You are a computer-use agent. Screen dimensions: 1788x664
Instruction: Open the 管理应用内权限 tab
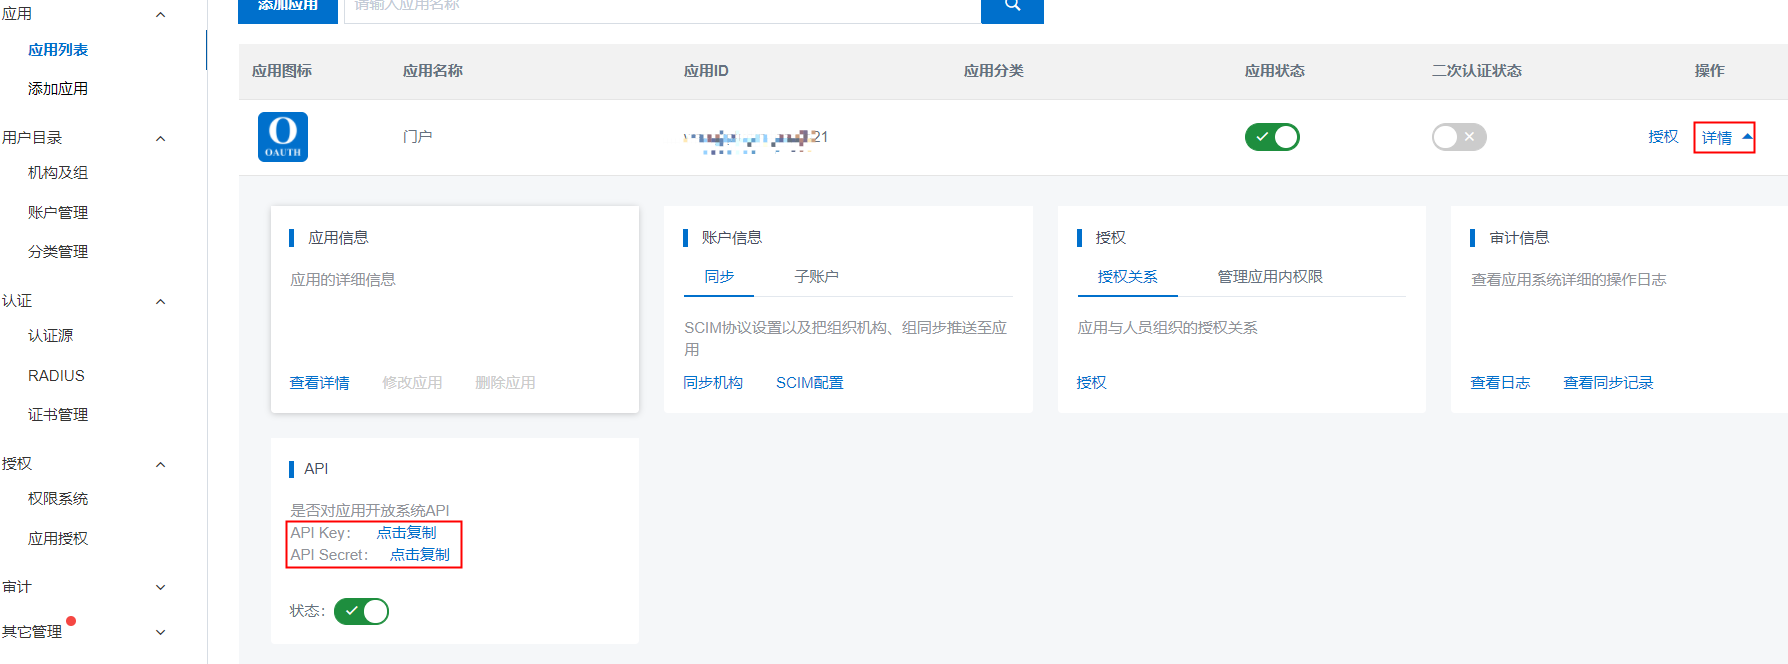click(x=1269, y=277)
